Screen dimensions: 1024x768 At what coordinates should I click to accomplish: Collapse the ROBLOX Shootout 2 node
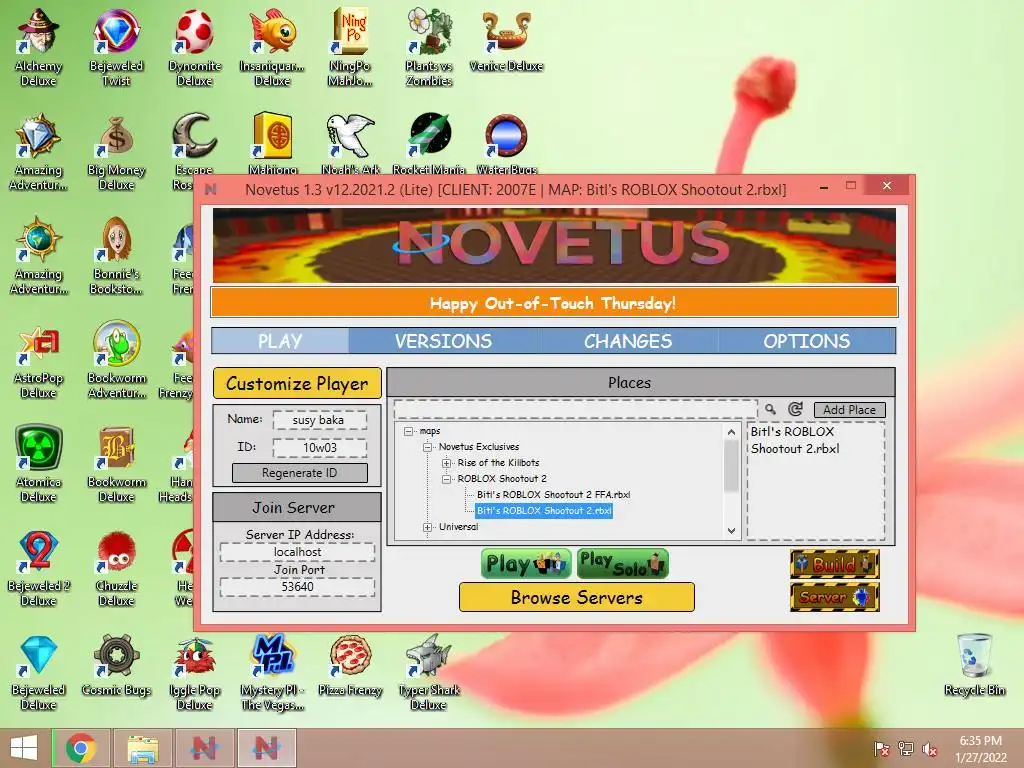click(x=447, y=479)
